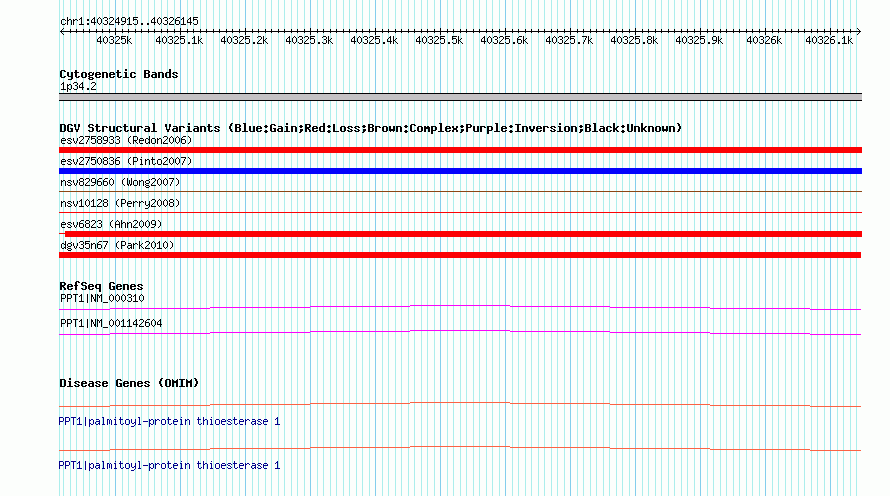
Task: Click the lower orange OMIM gene line
Action: coord(460,449)
